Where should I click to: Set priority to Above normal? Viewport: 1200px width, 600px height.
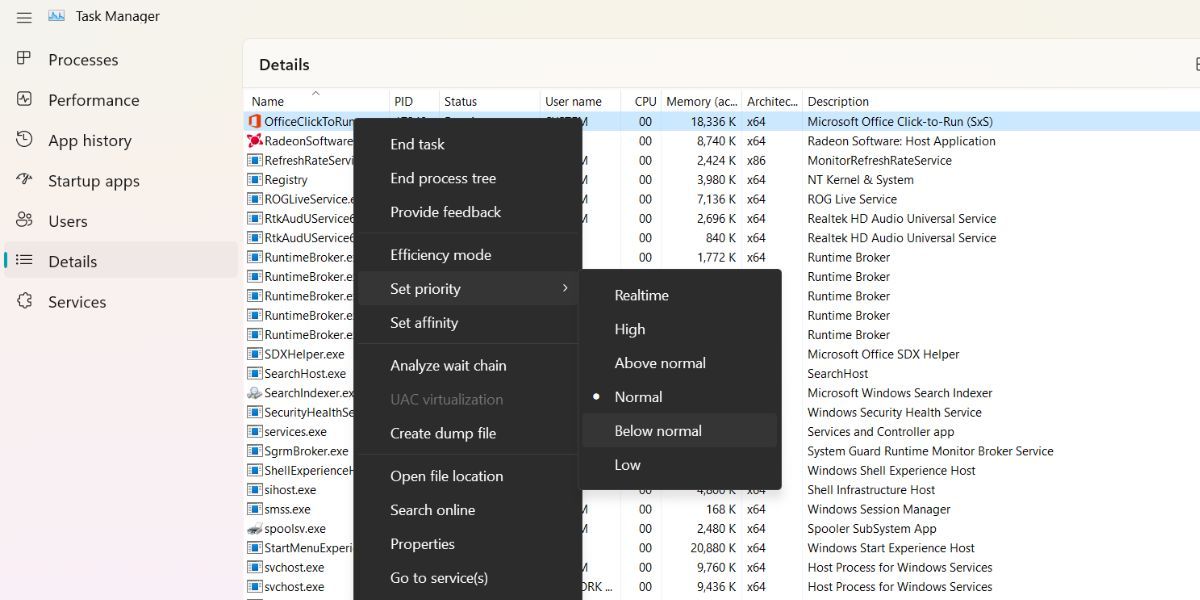coord(680,363)
